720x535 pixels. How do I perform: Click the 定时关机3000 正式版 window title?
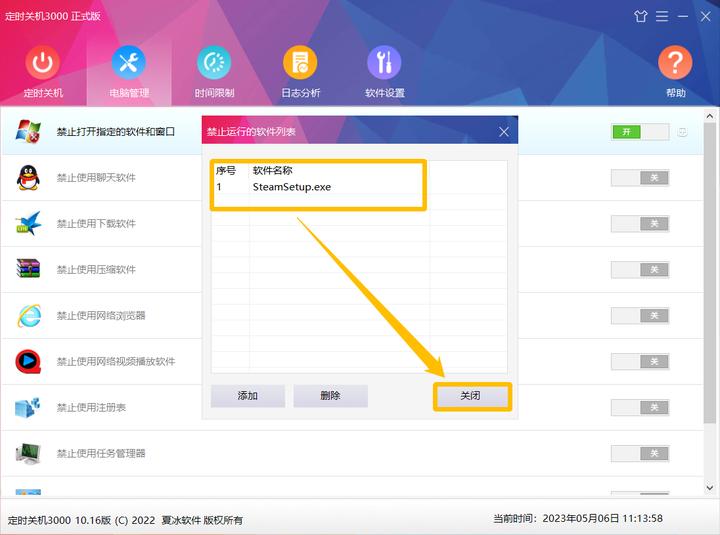pyautogui.click(x=52, y=16)
